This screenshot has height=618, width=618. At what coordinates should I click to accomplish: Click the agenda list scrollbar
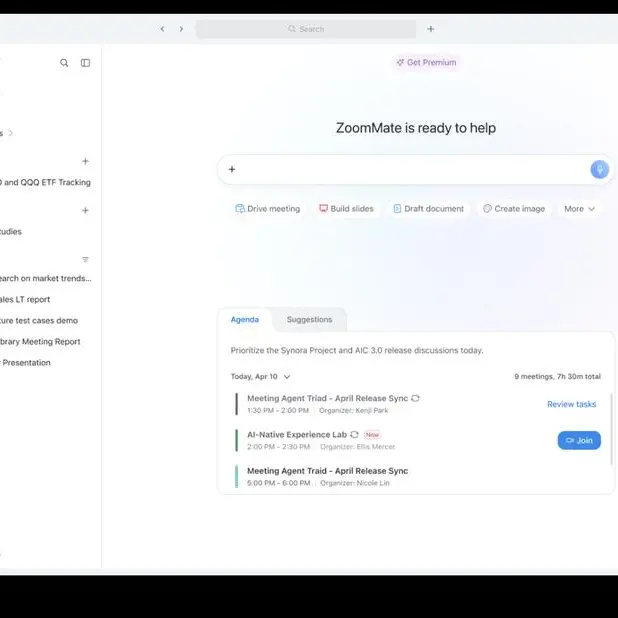coord(611,429)
